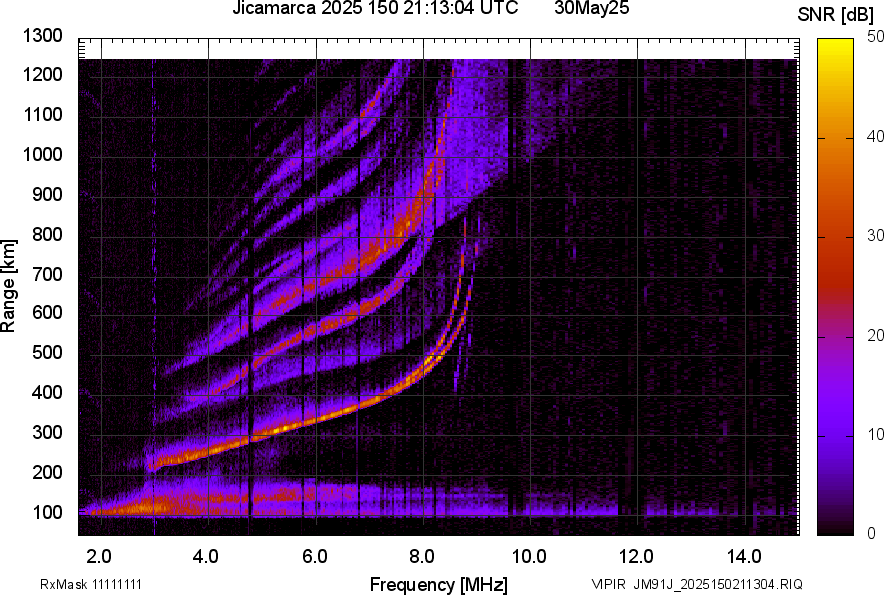This screenshot has width=884, height=595.
Task: Click the frequency tick label '6.0'
Action: coord(315,557)
